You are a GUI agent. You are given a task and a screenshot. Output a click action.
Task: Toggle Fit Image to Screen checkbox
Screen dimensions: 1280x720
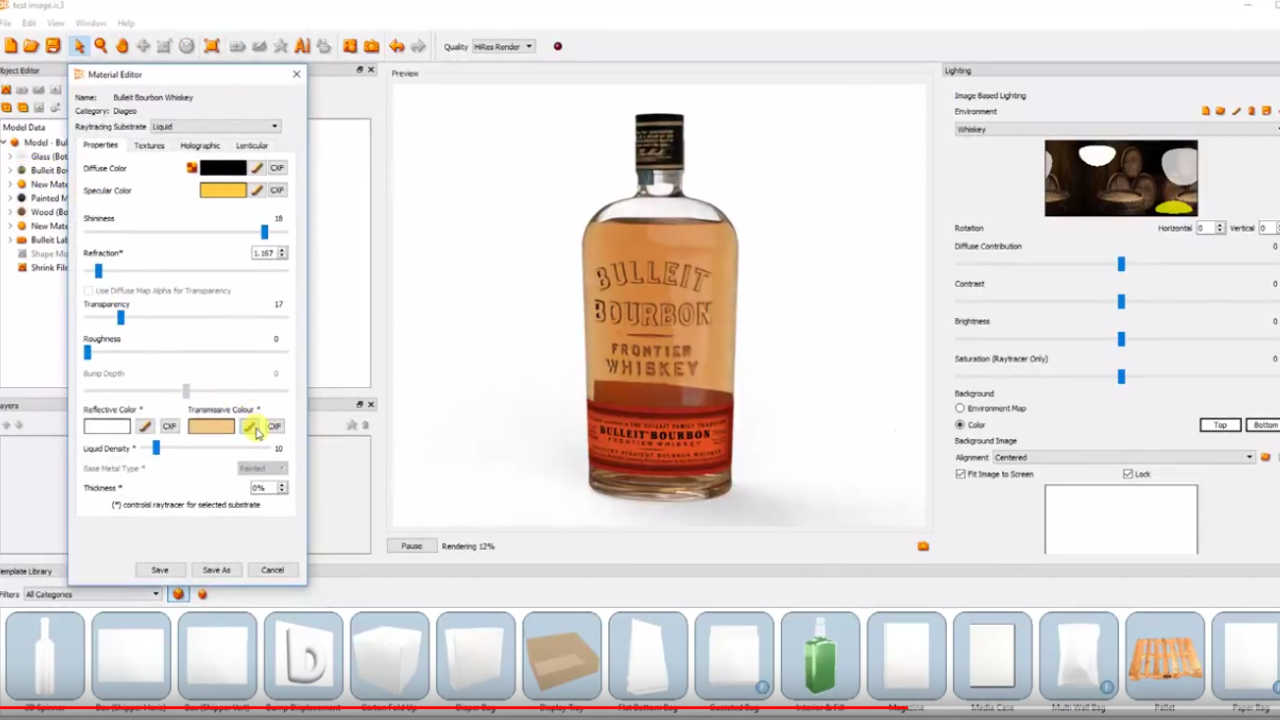coord(960,474)
